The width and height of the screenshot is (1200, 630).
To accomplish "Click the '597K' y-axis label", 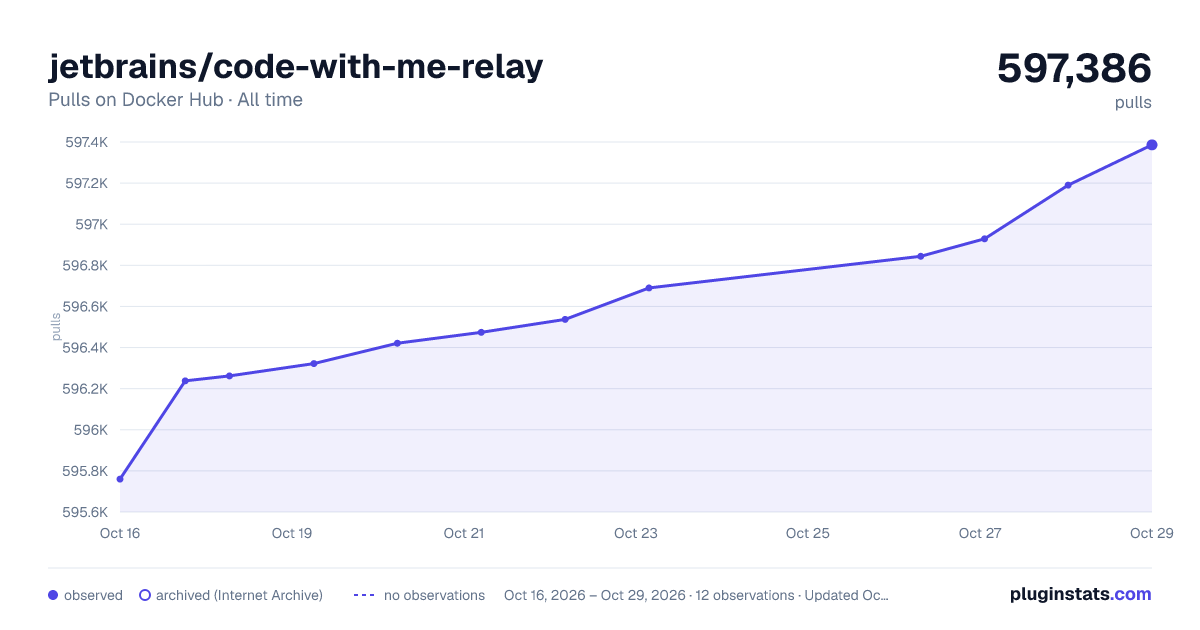I will click(92, 224).
